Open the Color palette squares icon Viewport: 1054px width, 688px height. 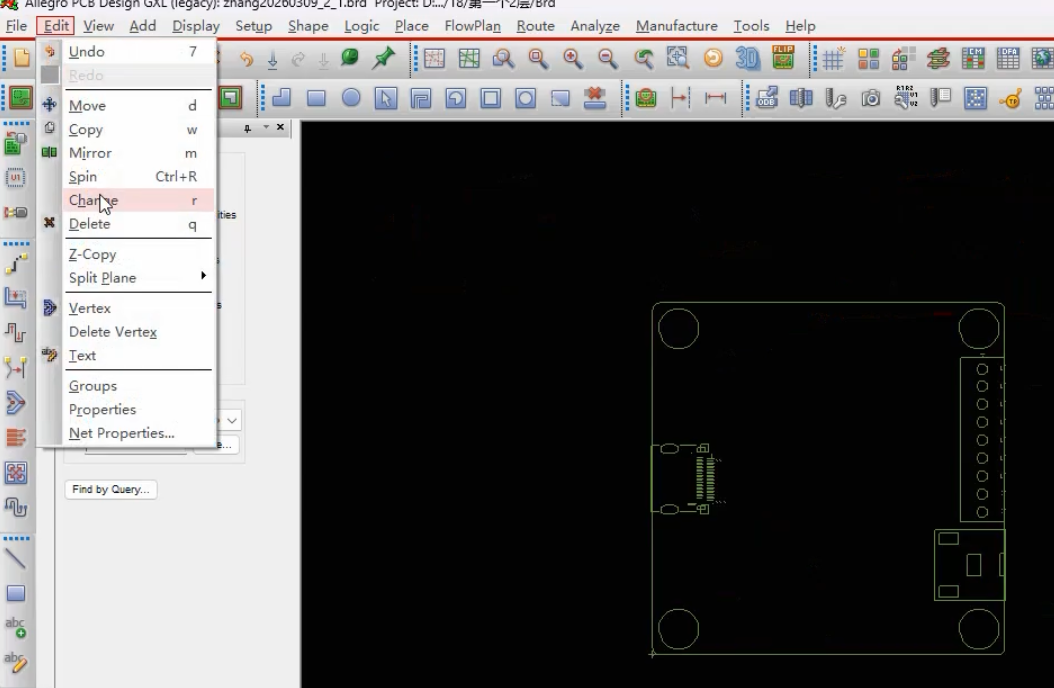868,59
